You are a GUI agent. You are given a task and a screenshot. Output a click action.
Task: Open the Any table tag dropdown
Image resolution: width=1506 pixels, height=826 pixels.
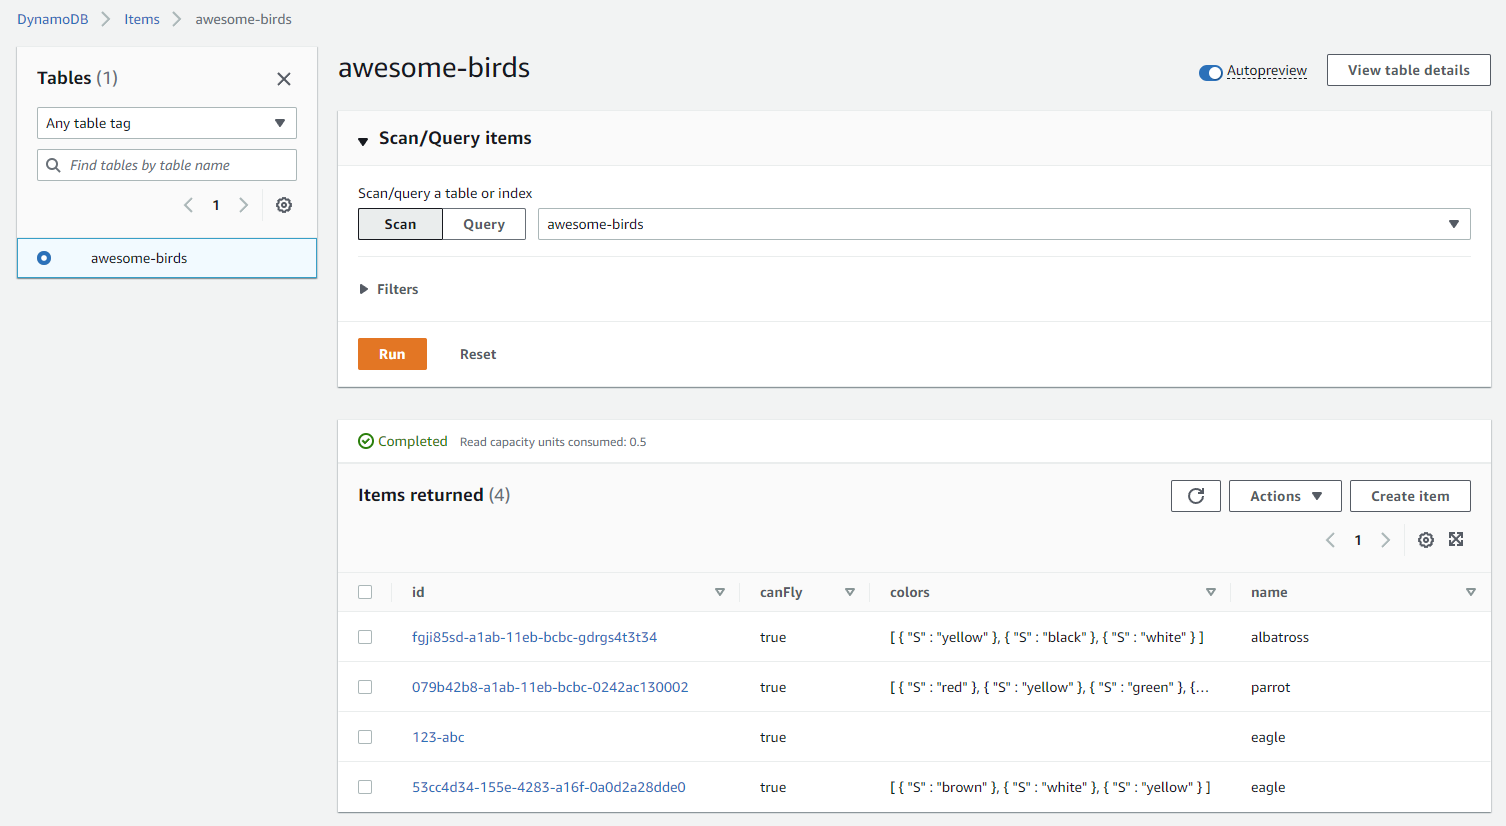pos(167,123)
